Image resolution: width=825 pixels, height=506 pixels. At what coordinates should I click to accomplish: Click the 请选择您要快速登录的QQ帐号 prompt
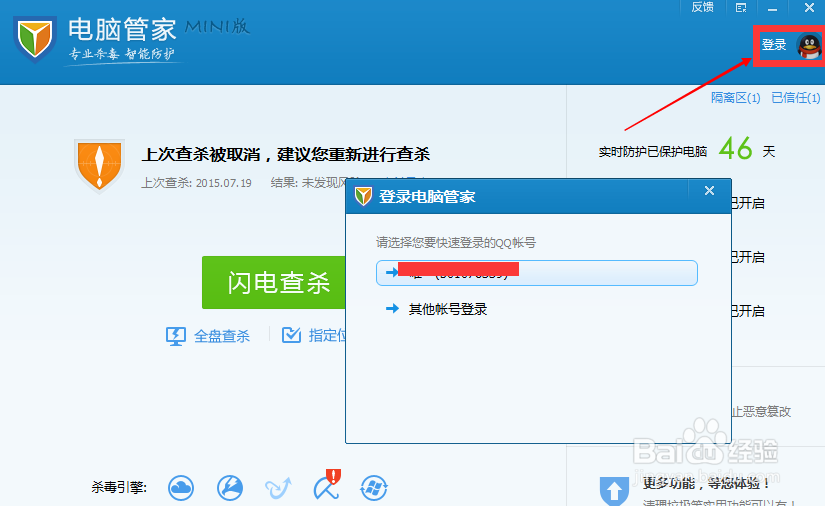pos(456,243)
